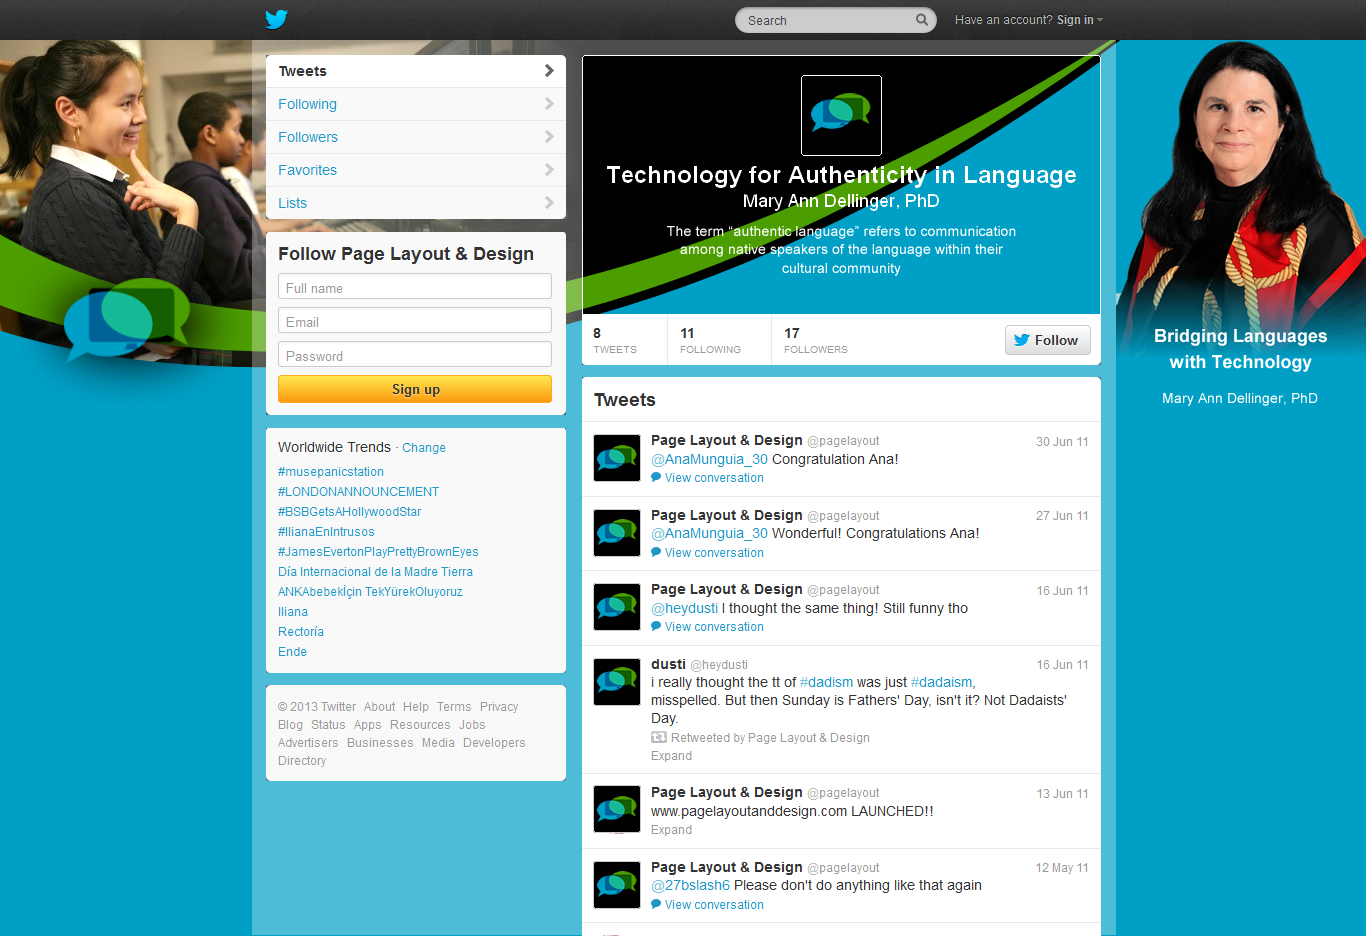Open the profile avatar in header

[841, 115]
